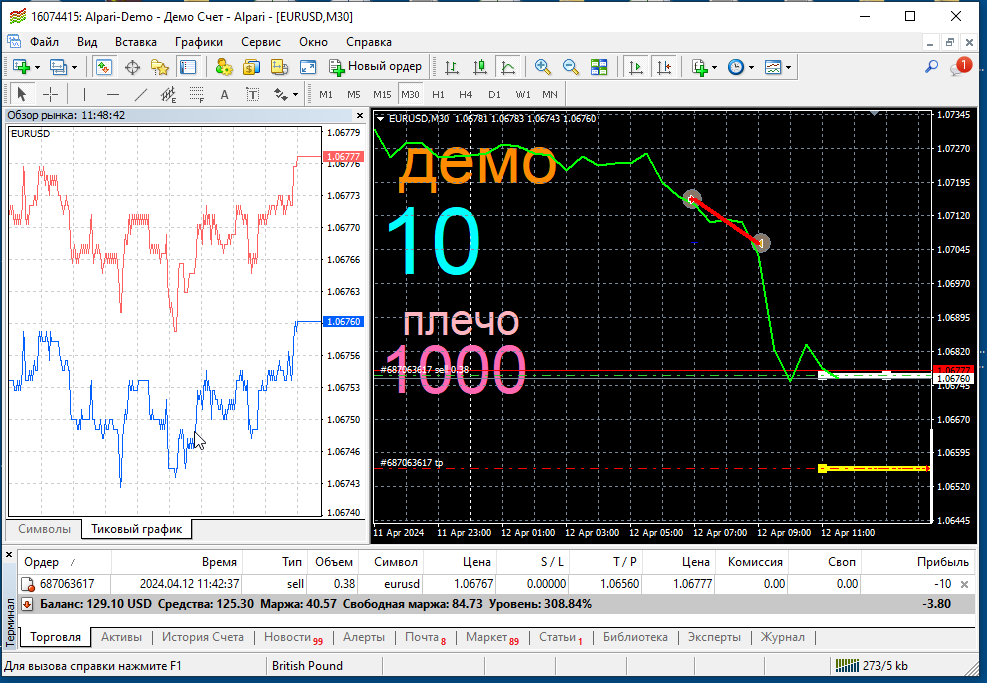Select the Horizontal Line tool

tap(113, 94)
